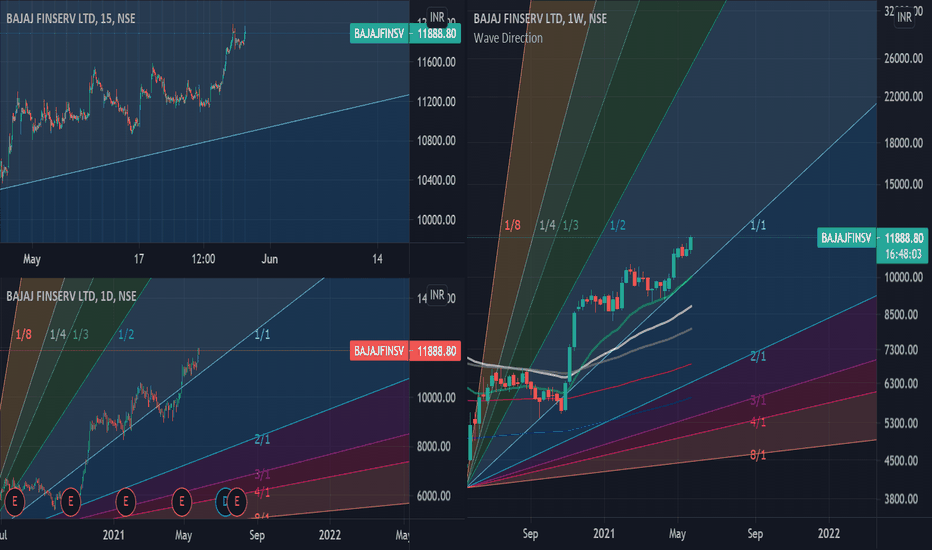Click the 1/8 Gann fan label on 1W chart
The image size is (932, 550).
(x=512, y=225)
